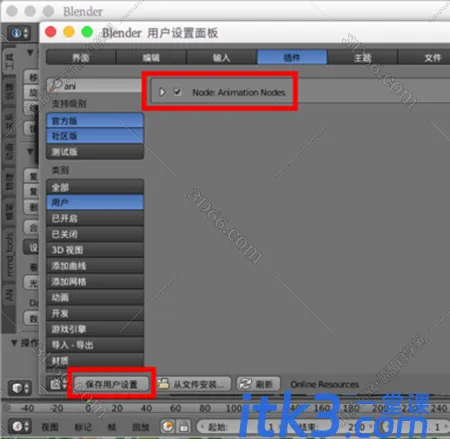Select the 开发 addon category

(95, 313)
